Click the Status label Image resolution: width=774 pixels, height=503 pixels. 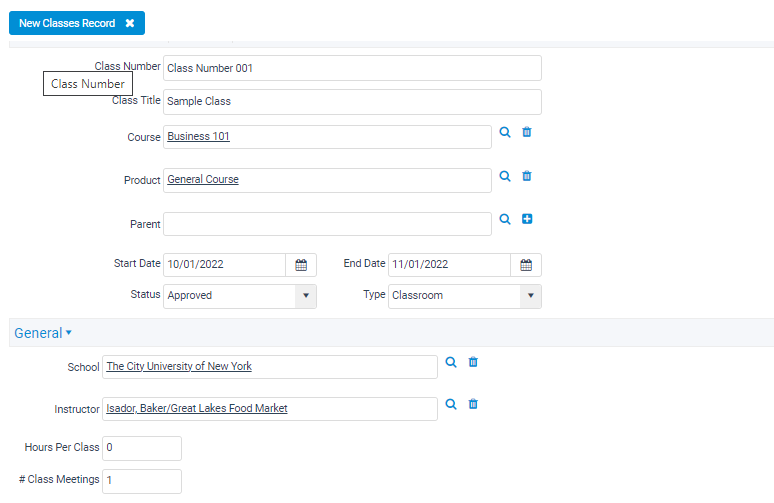[145, 295]
